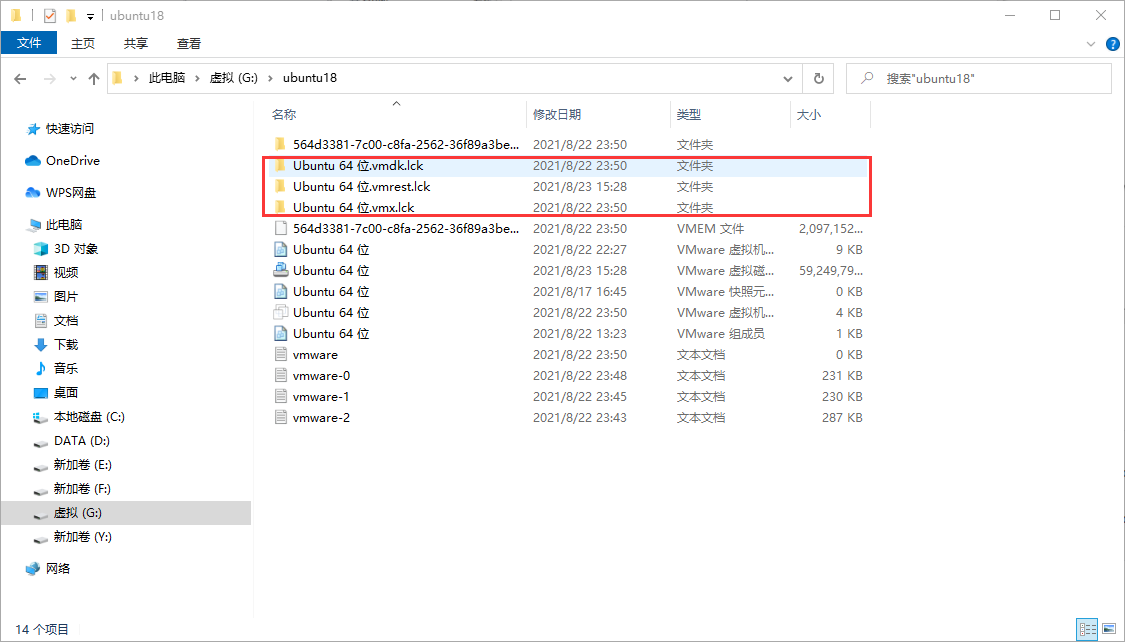Open 图片 folder in sidebar

point(65,296)
